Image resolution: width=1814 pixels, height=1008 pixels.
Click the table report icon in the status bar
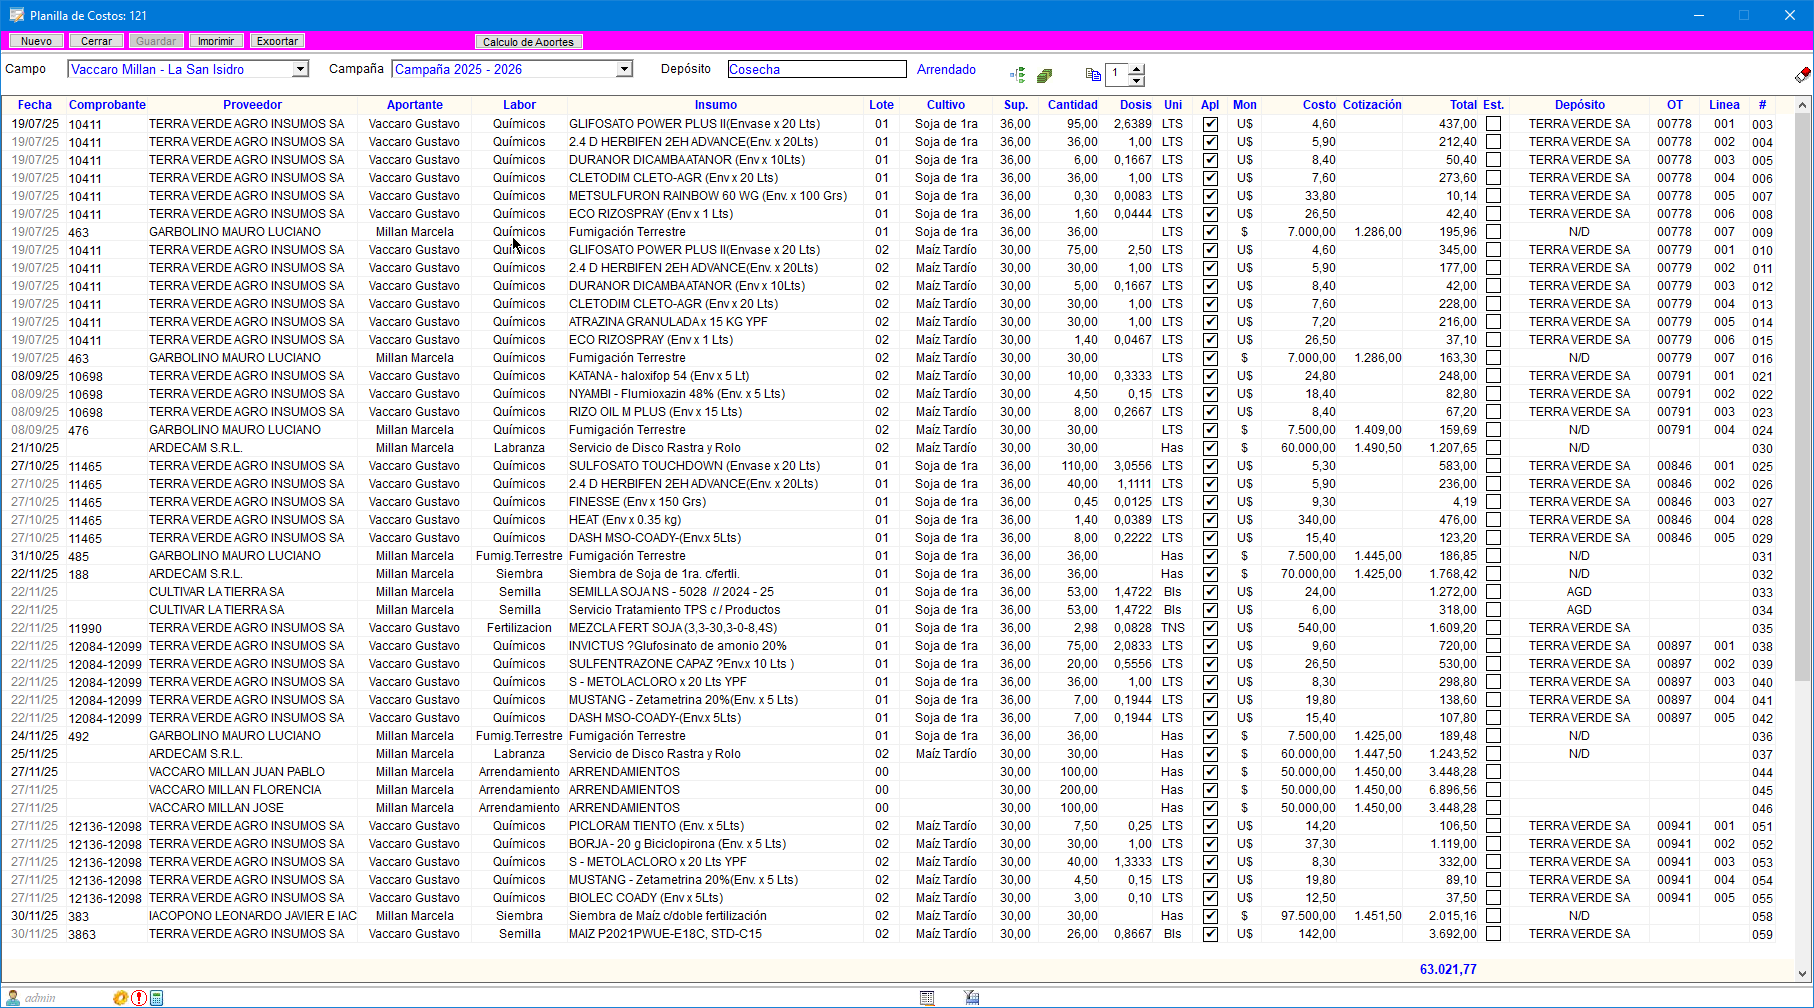coord(927,998)
